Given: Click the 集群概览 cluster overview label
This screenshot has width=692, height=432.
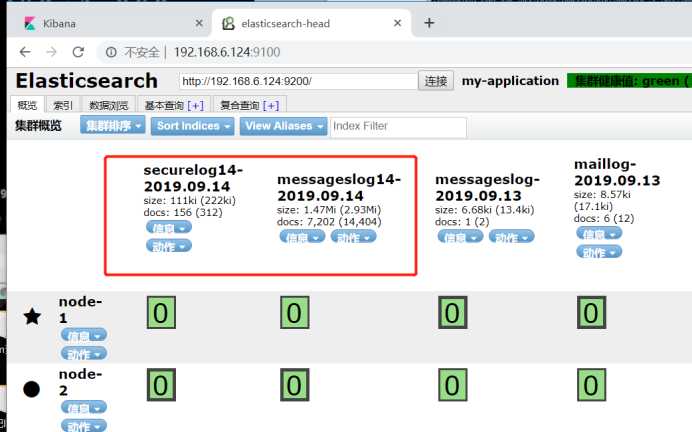Looking at the screenshot, I should pyautogui.click(x=38, y=126).
